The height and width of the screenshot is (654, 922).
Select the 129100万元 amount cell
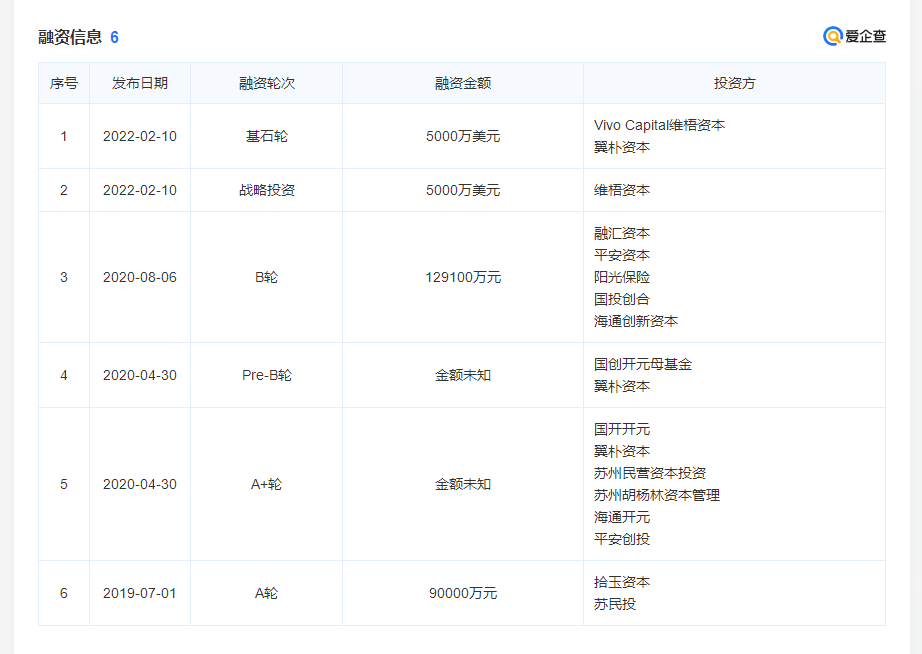[462, 277]
